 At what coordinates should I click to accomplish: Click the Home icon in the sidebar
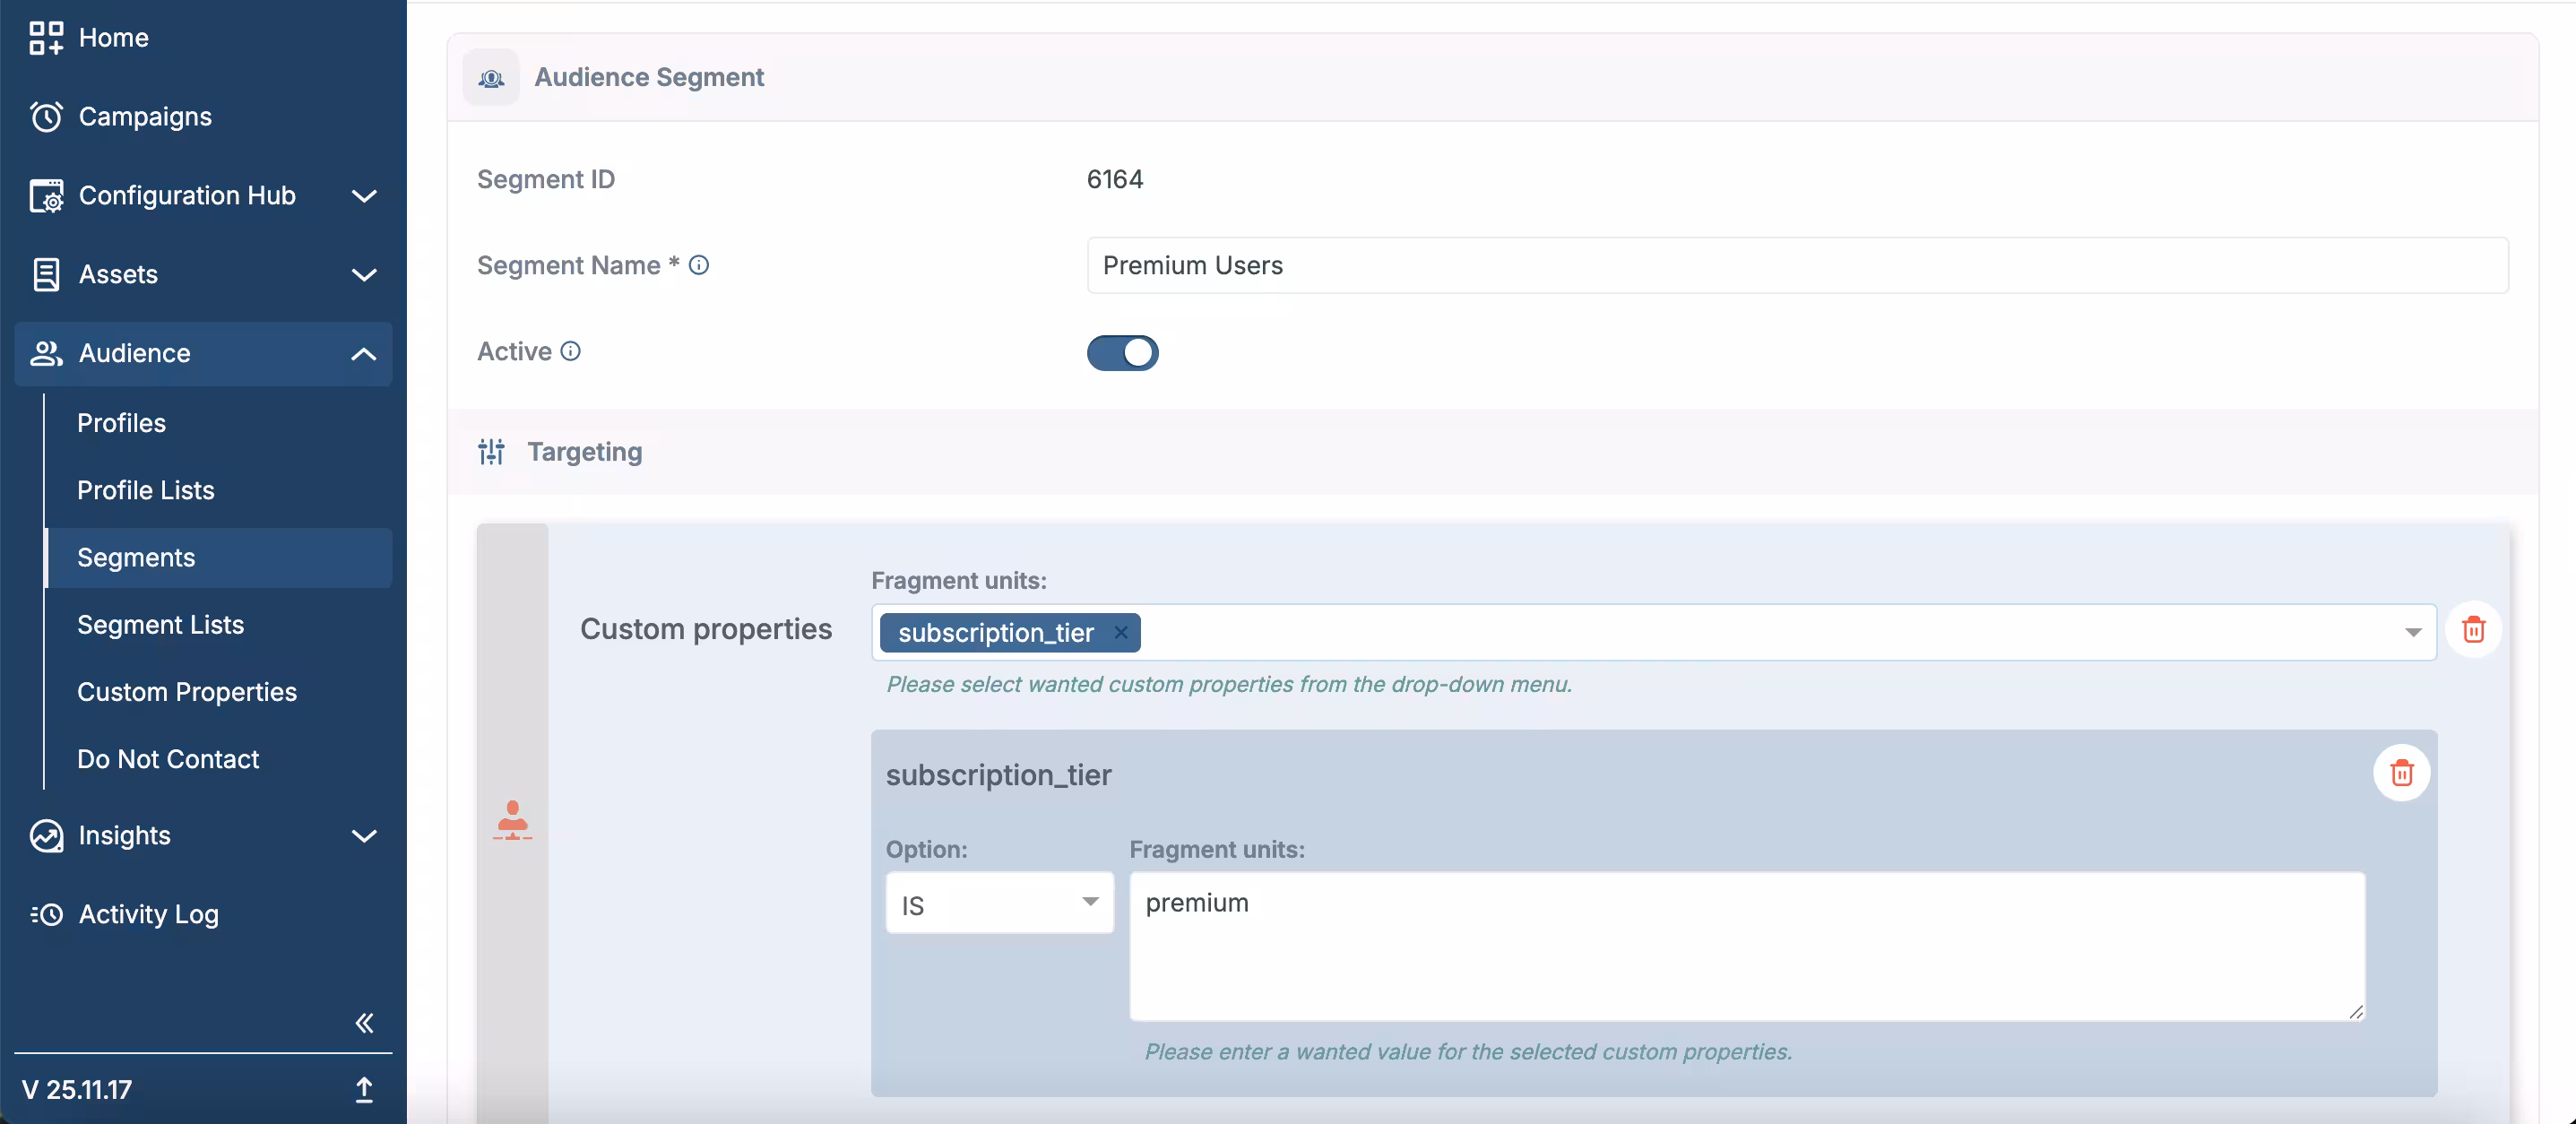(x=45, y=38)
